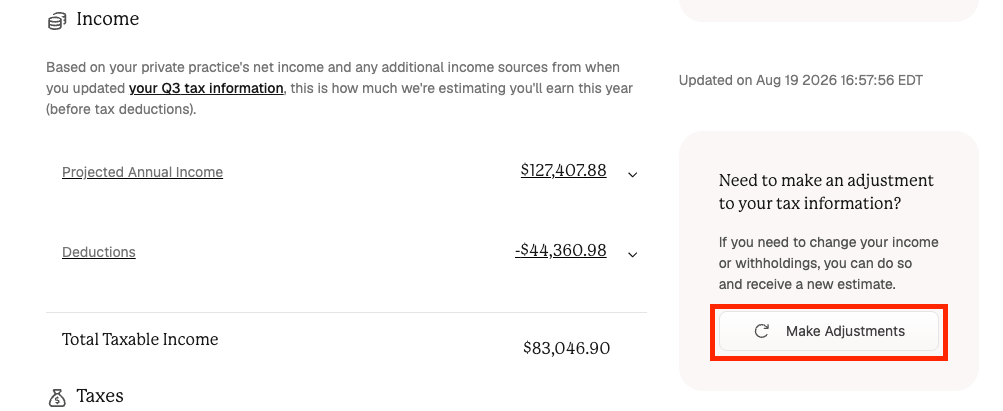Click the $83,046.90 taxable income total
This screenshot has width=1003, height=411.
pos(566,348)
